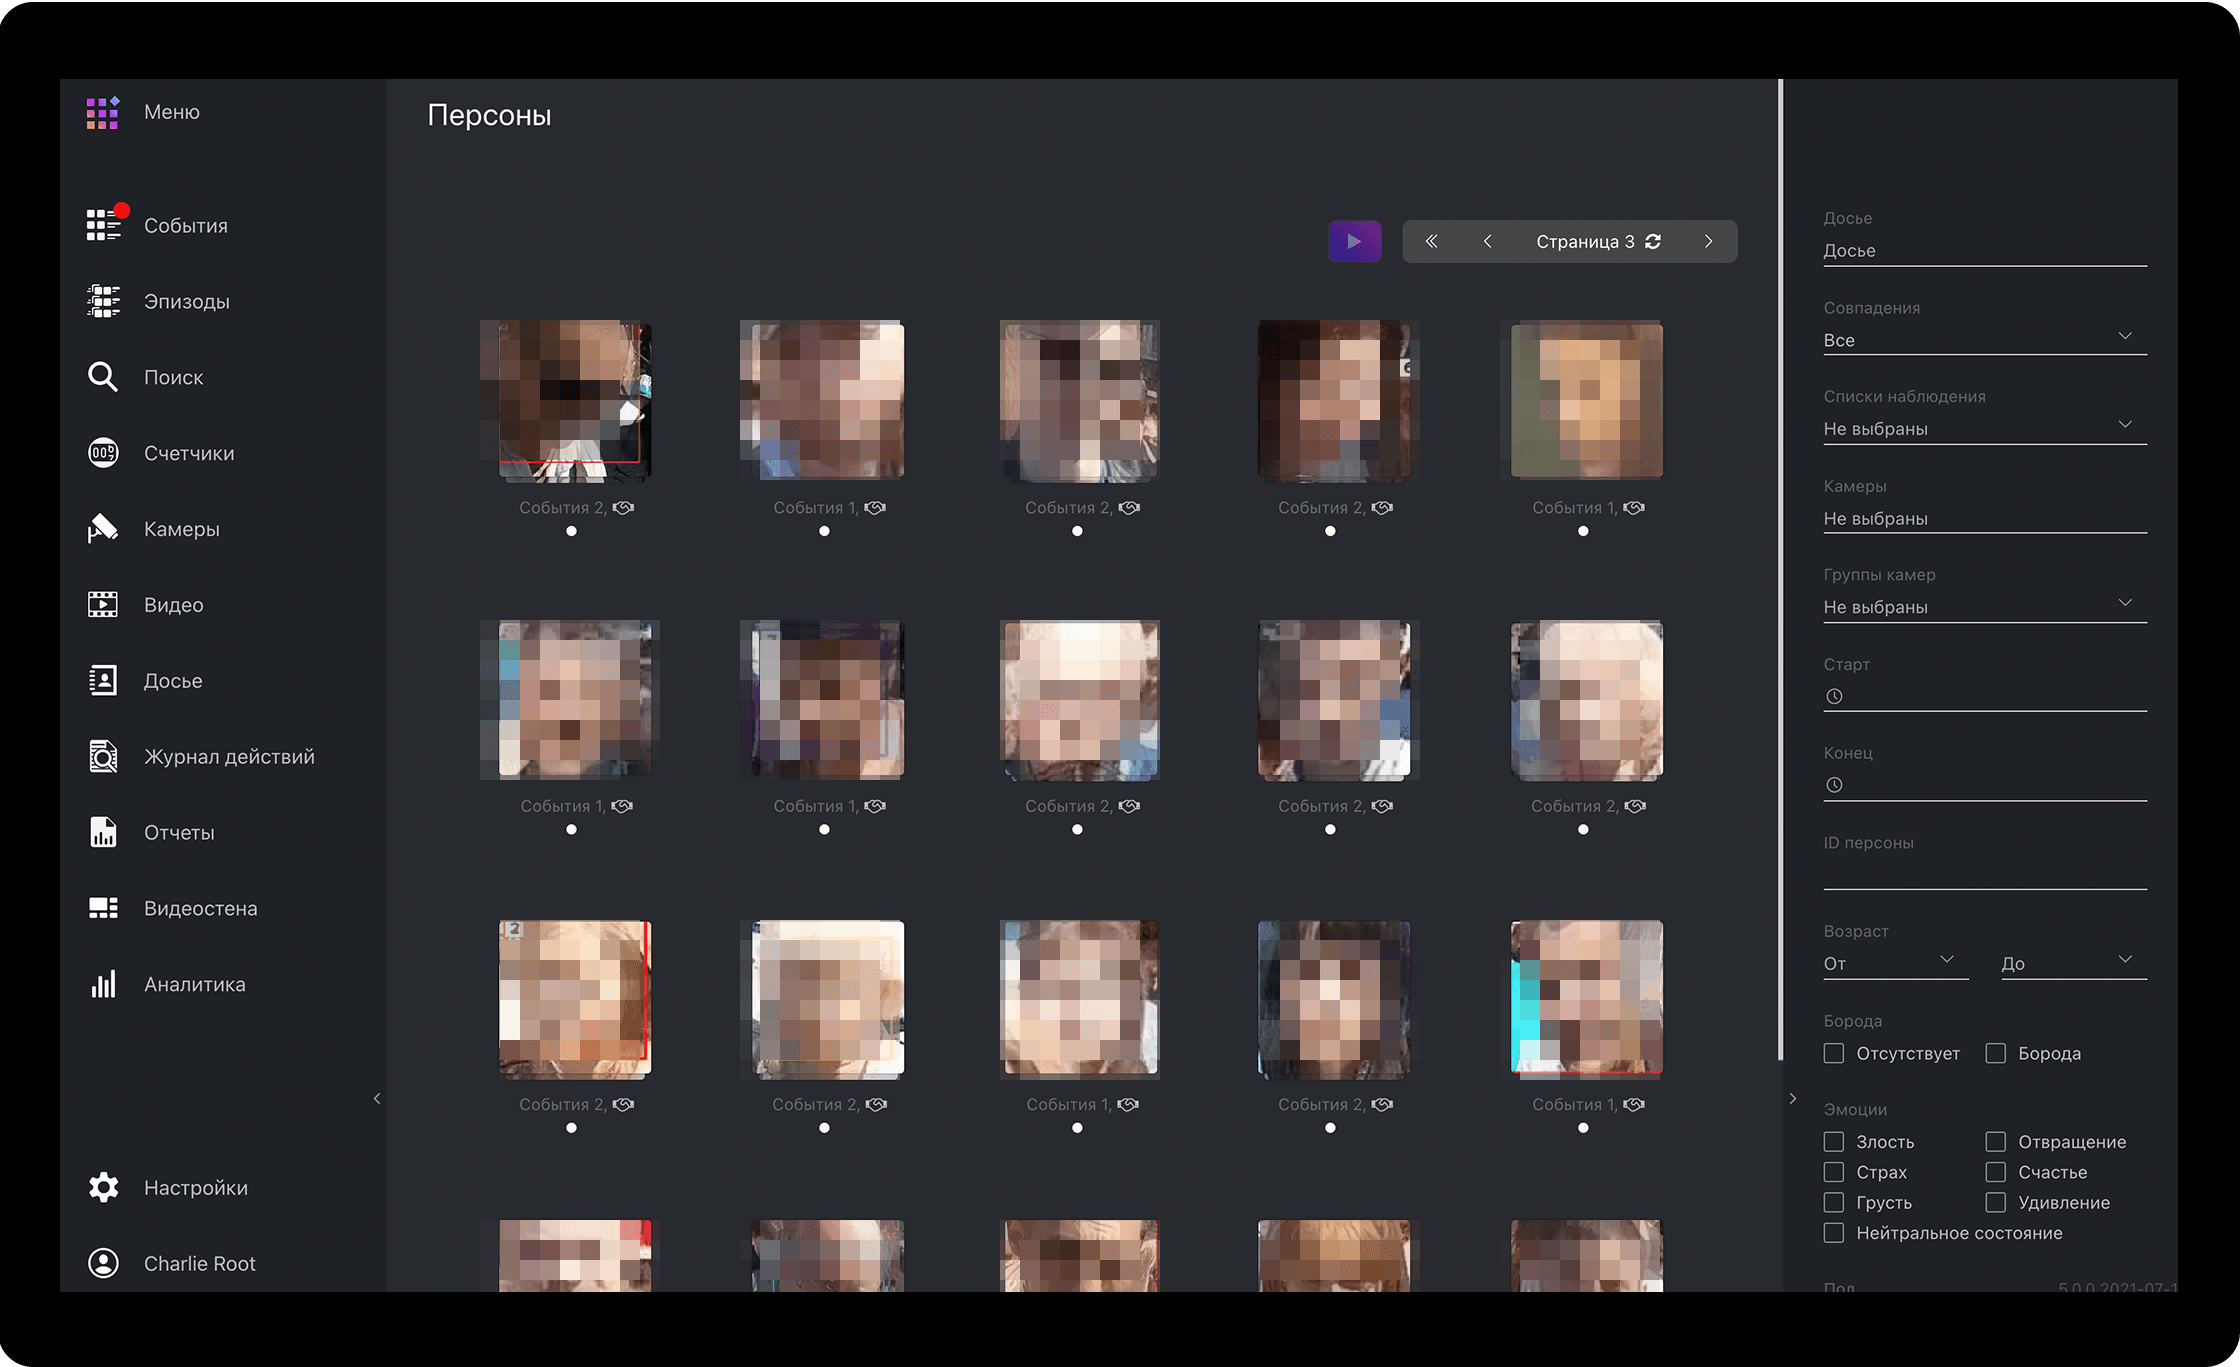Image resolution: width=2240 pixels, height=1367 pixels.
Task: Select Эпизоды in the sidebar menu
Action: pos(187,302)
